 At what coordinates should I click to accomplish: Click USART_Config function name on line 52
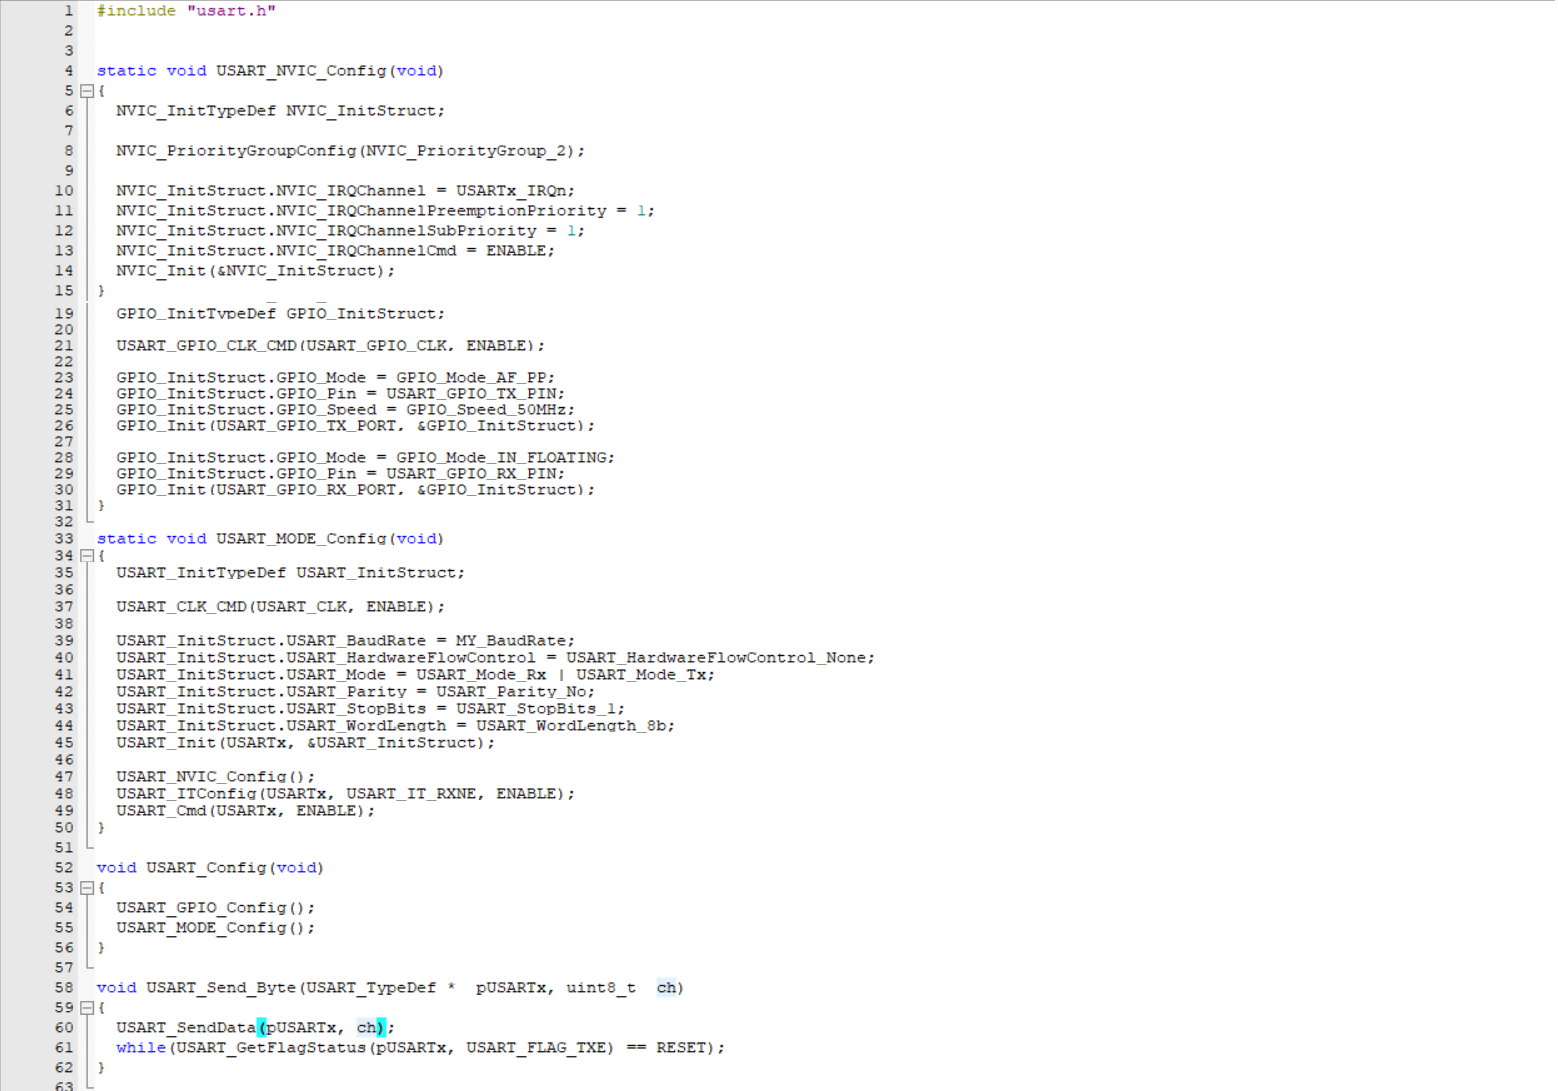click(x=206, y=868)
